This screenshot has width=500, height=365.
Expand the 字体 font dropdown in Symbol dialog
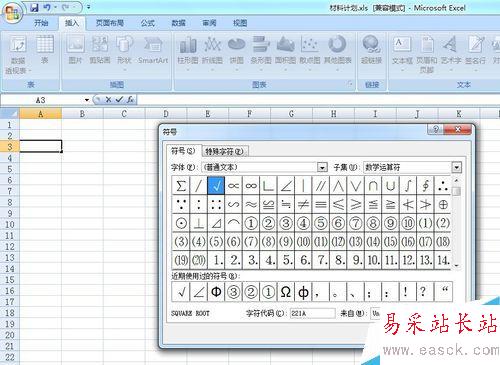(x=322, y=167)
